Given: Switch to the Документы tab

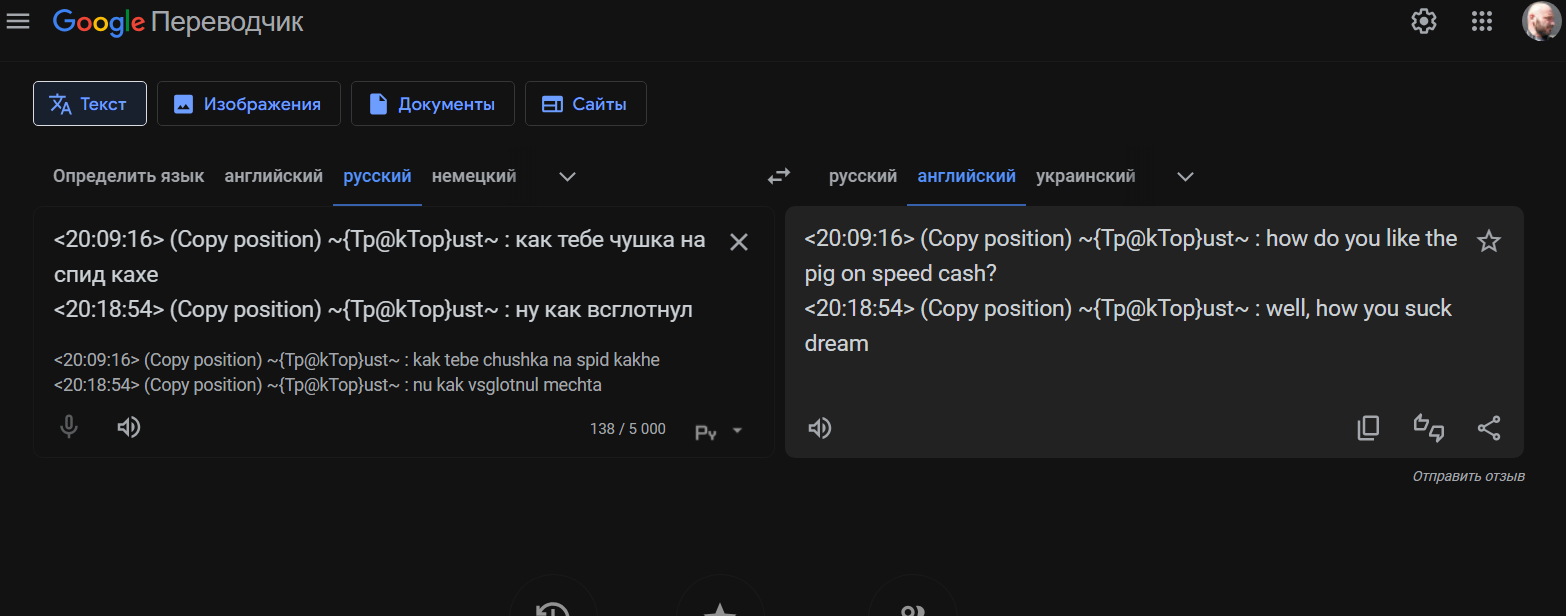Looking at the screenshot, I should (x=432, y=104).
